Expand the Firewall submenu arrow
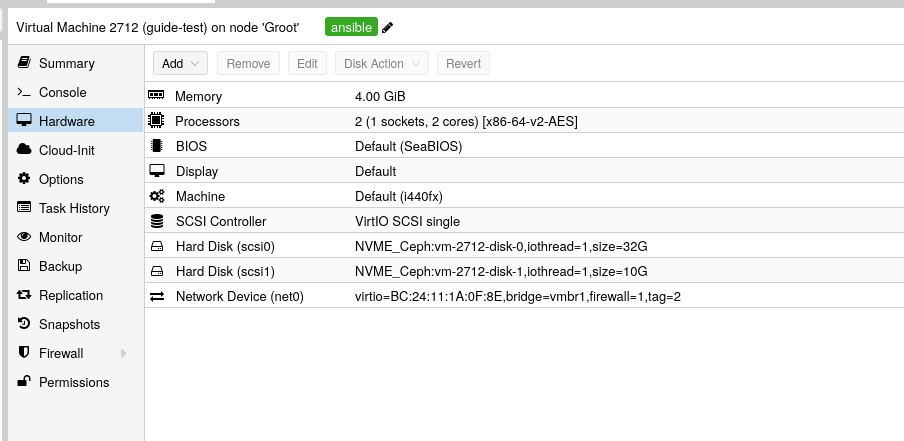This screenshot has width=904, height=441. (x=124, y=353)
